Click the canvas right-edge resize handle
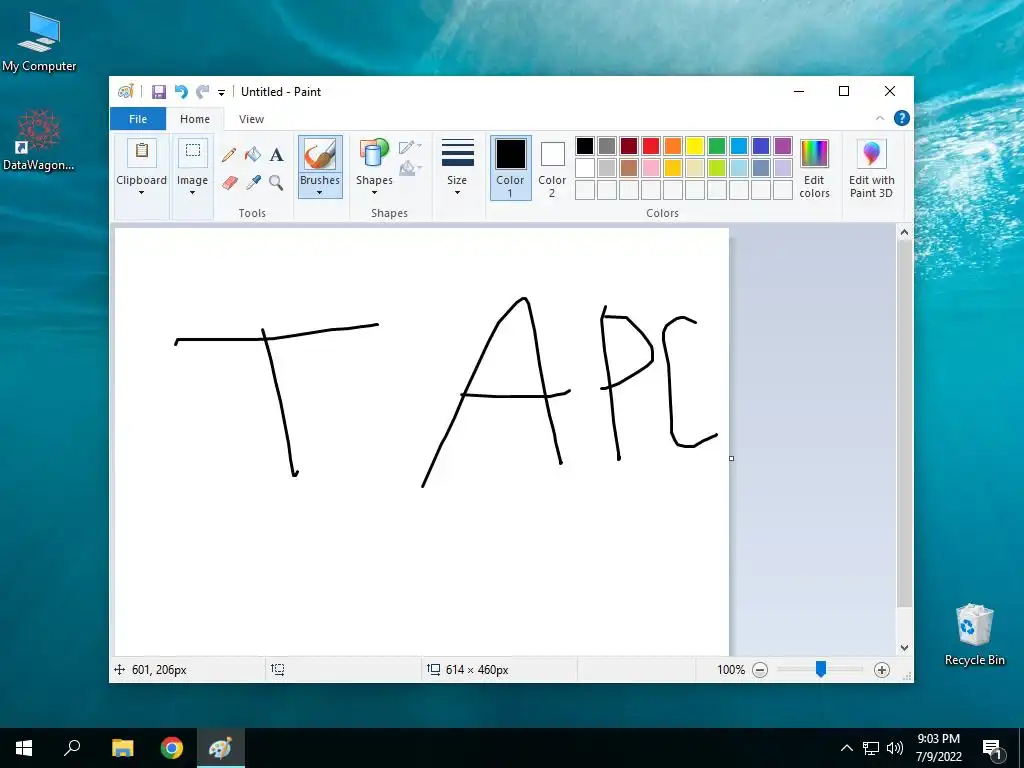Screen dimensions: 1024x768 pos(731,458)
